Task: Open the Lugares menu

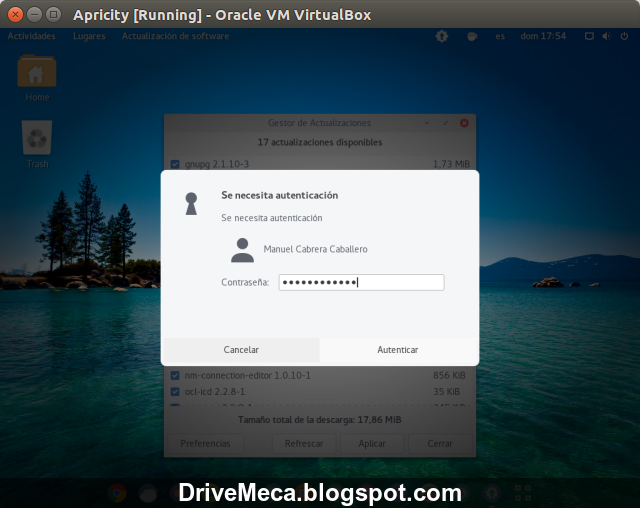Action: tap(89, 36)
